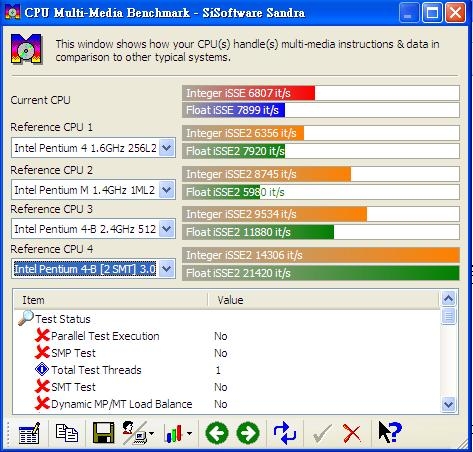Go back with green left arrow
Image resolution: width=473 pixels, height=452 pixels.
(x=217, y=433)
